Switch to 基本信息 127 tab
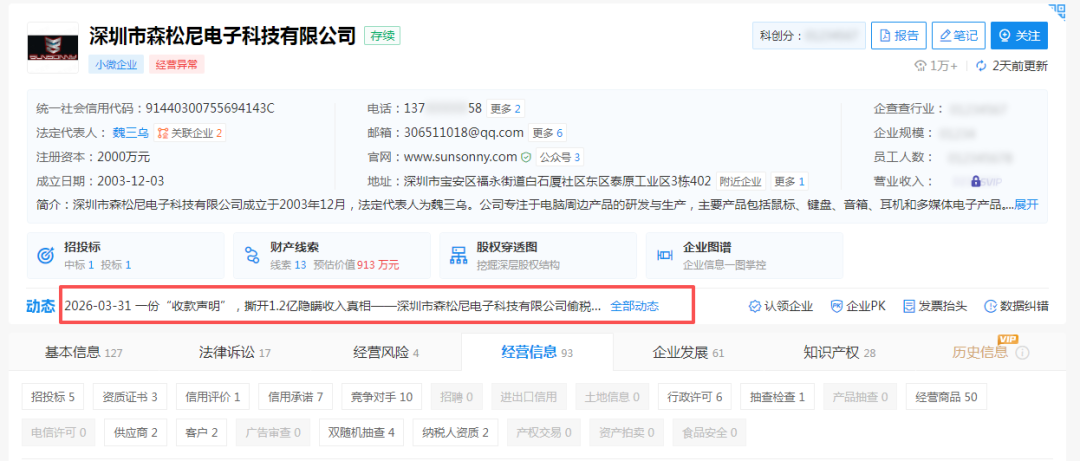This screenshot has height=461, width=1080. (83, 353)
